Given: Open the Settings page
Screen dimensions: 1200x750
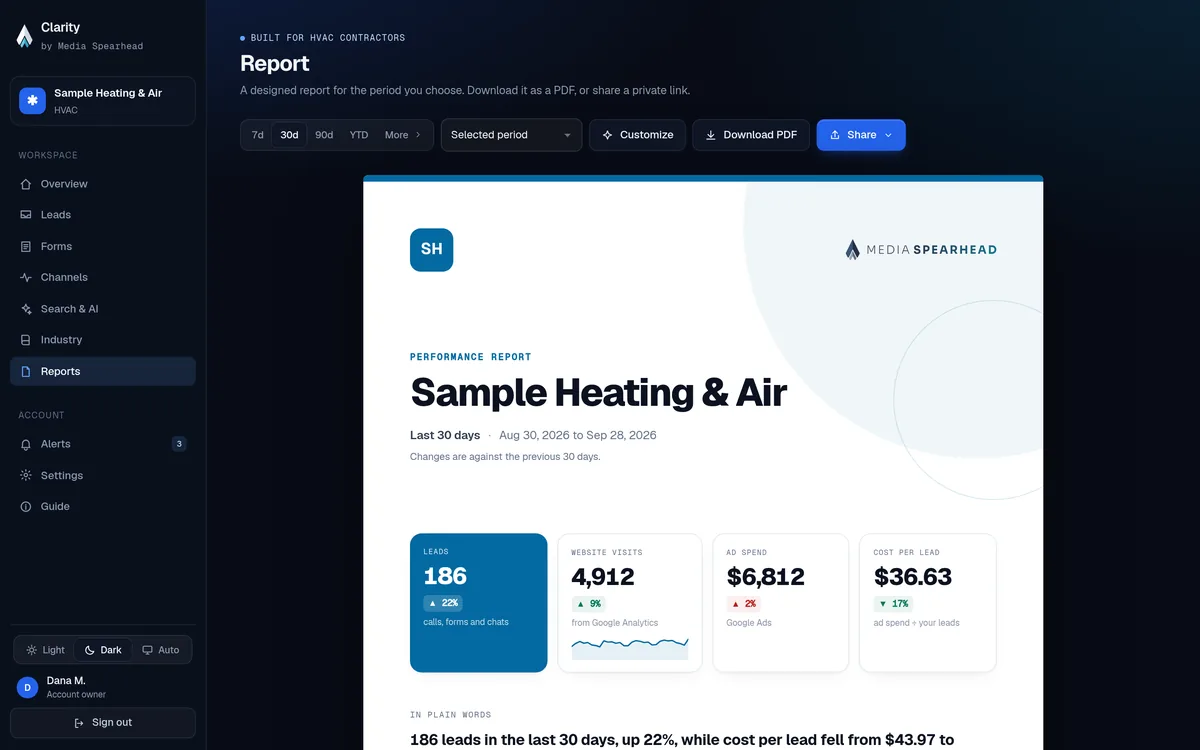Looking at the screenshot, I should [x=103, y=475].
